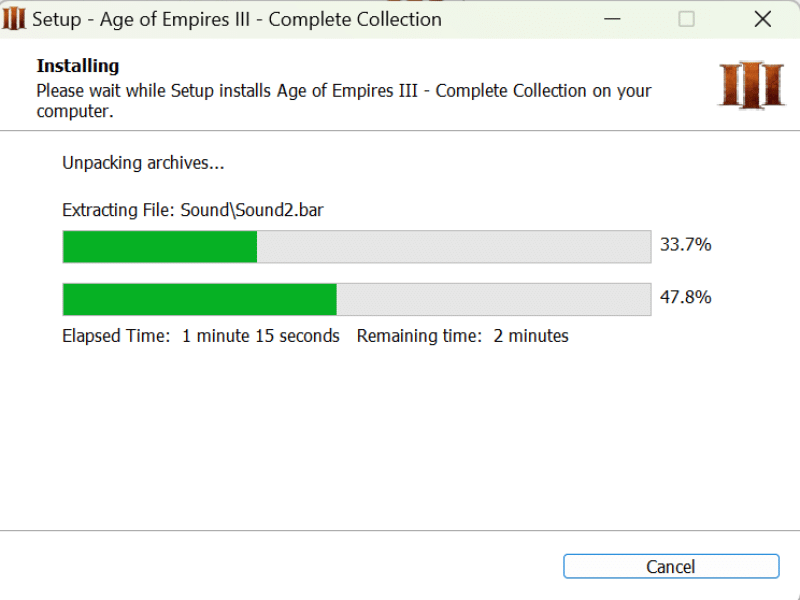The height and width of the screenshot is (600, 800).
Task: Click the "Remaining time" label
Action: (x=419, y=336)
